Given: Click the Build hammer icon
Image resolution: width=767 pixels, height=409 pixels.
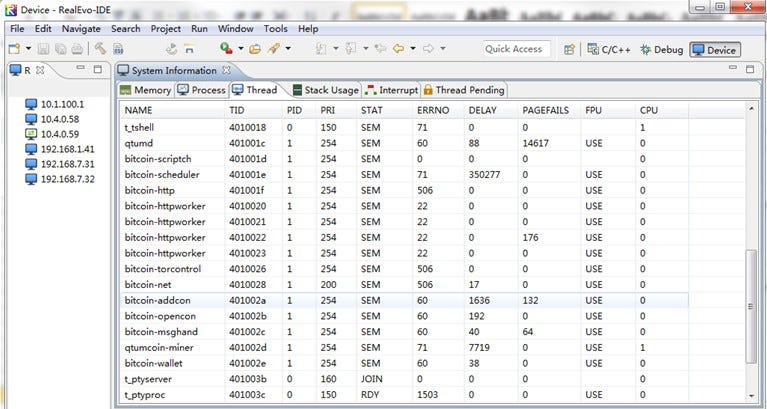Looking at the screenshot, I should (x=100, y=48).
